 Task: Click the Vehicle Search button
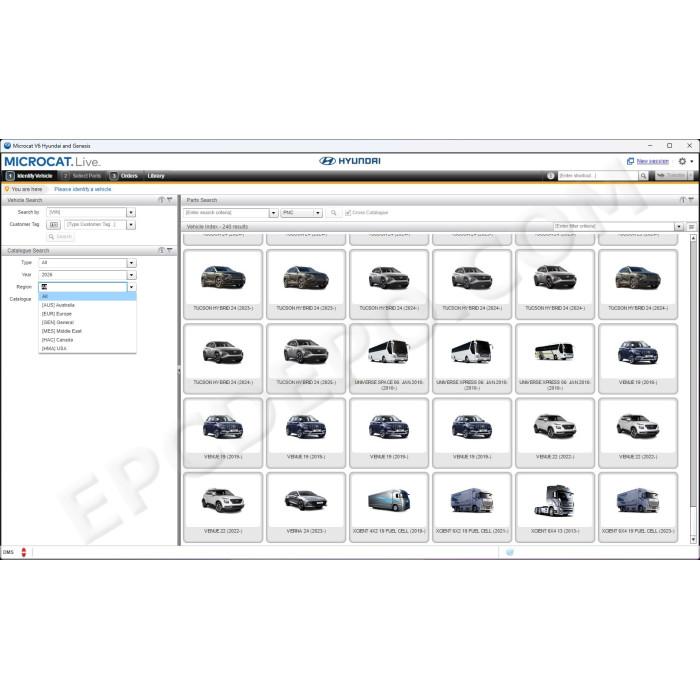[60, 237]
